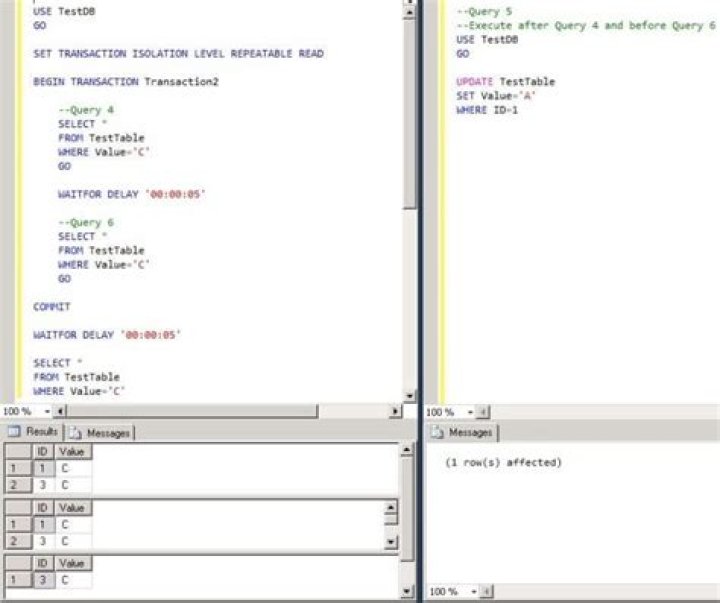Select the Messages tab in right query pane

[463, 432]
